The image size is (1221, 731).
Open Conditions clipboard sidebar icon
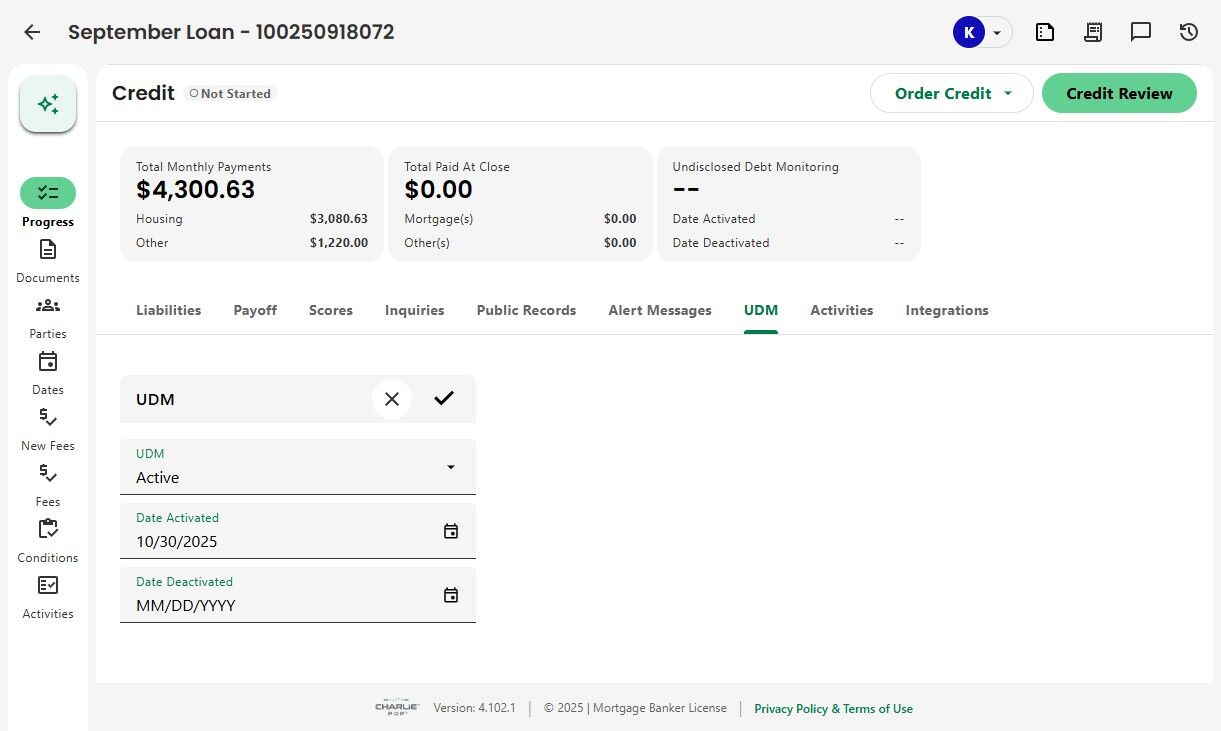[48, 530]
